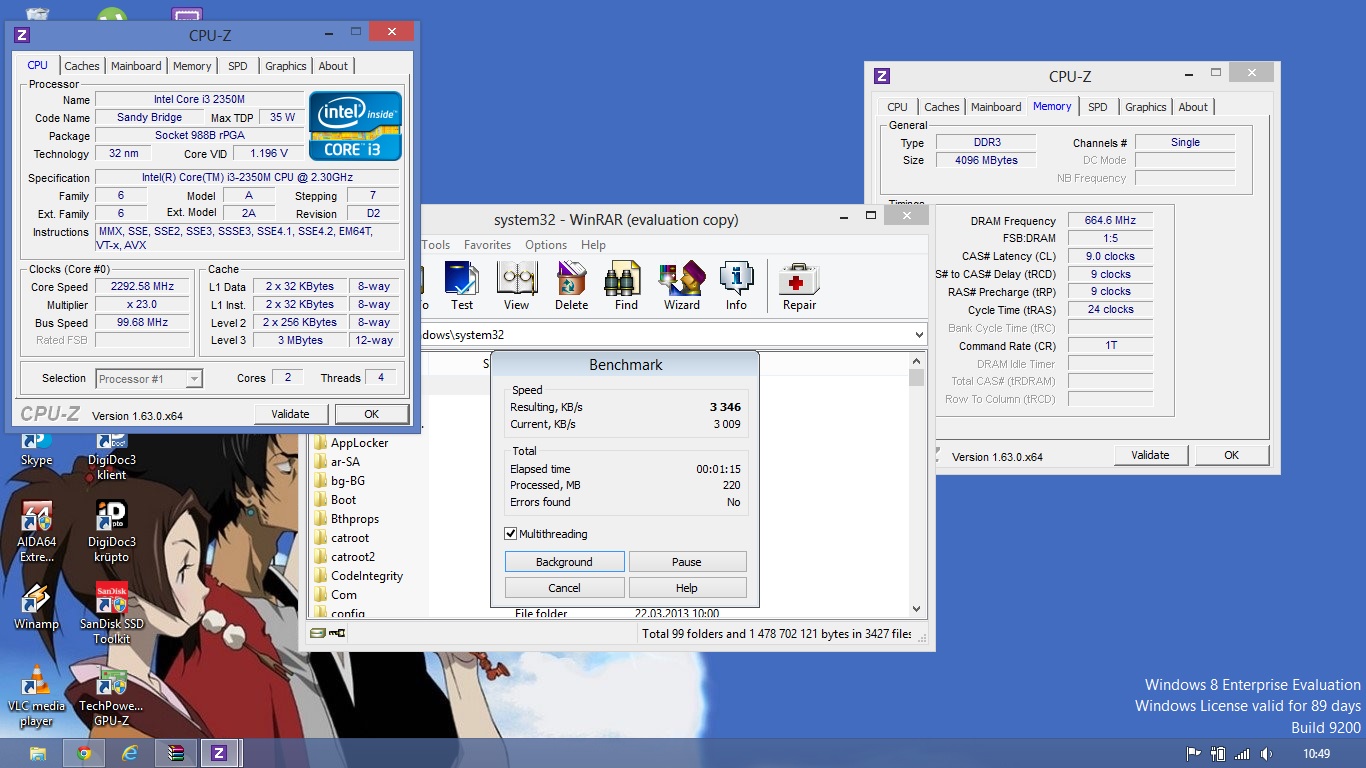Launch VLC media player shortcut

[37, 696]
